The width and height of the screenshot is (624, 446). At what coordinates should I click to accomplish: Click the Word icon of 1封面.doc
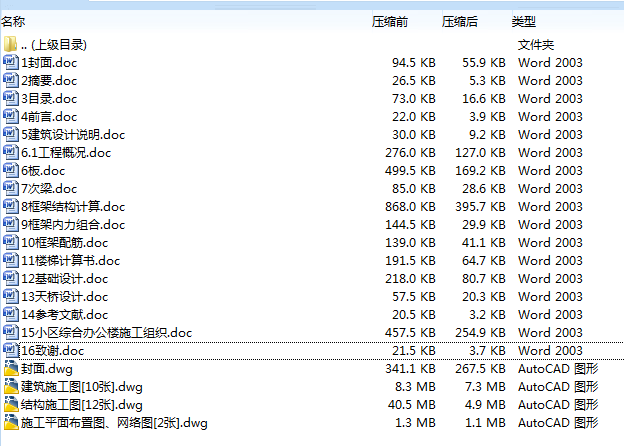pyautogui.click(x=11, y=62)
